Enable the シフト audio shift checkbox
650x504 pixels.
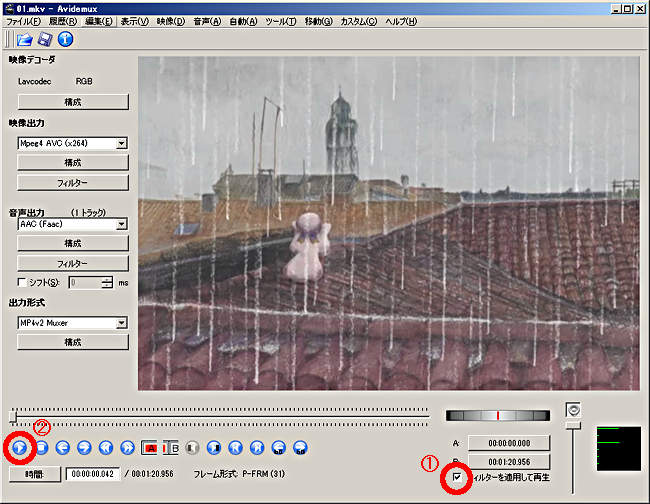[x=22, y=282]
